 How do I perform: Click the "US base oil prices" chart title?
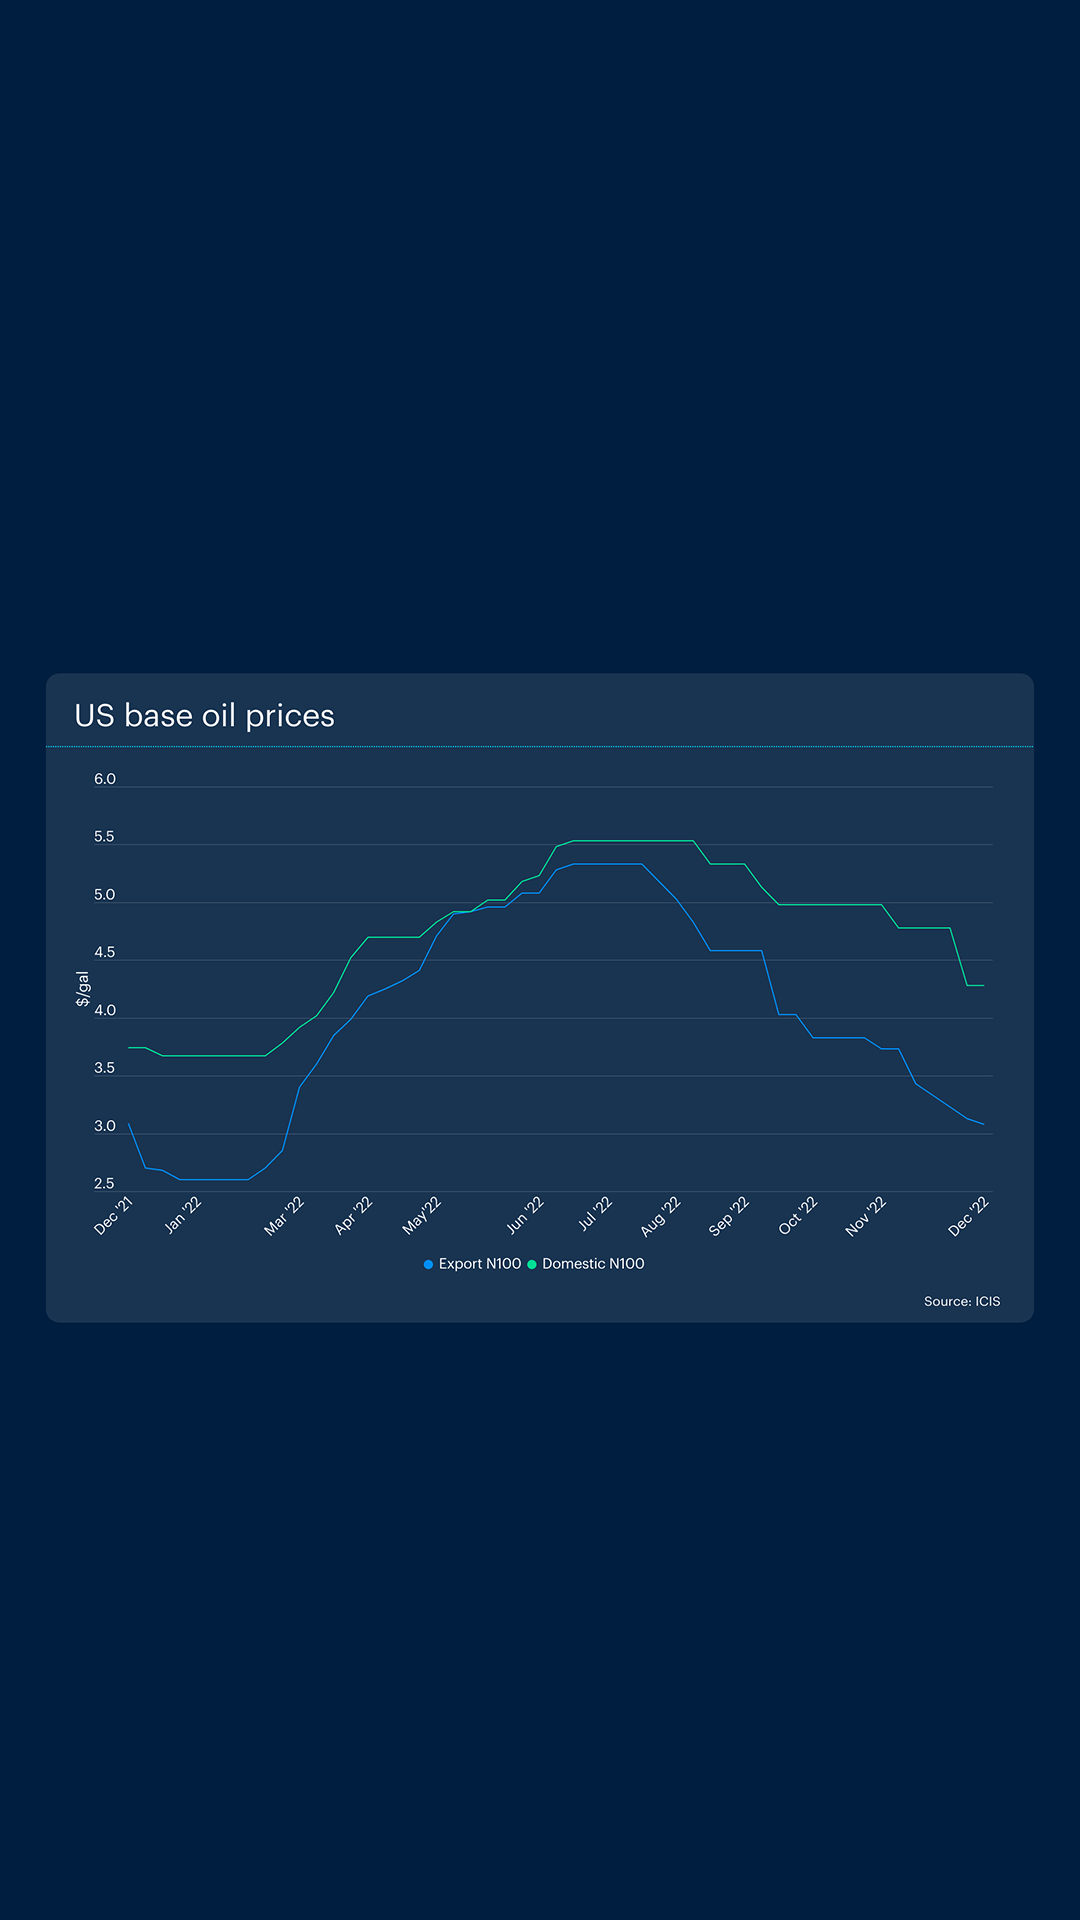coord(204,716)
